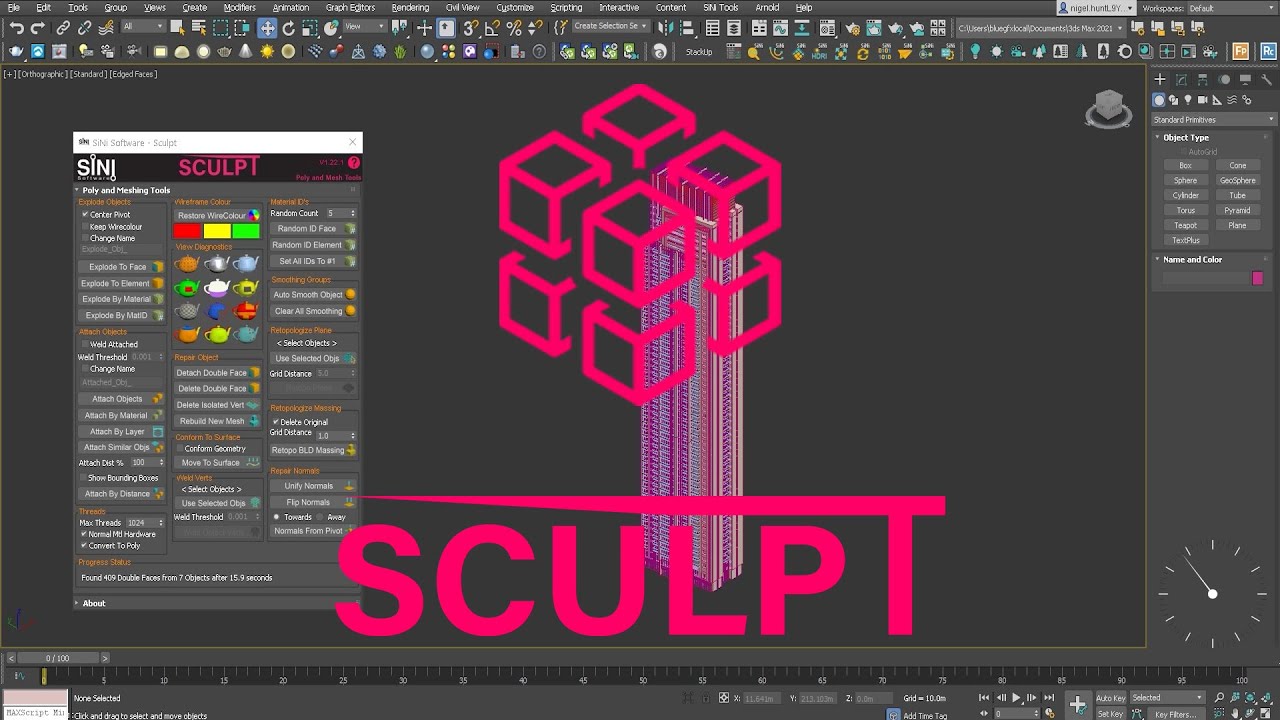Viewport: 1280px width, 720px height.
Task: Click the Max Threads 1024 field
Action: [144, 523]
